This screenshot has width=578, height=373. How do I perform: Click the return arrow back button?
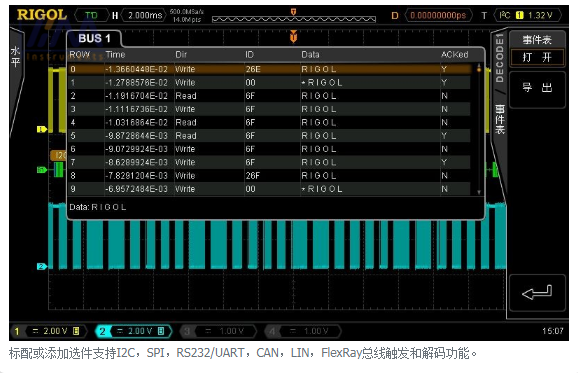[537, 293]
